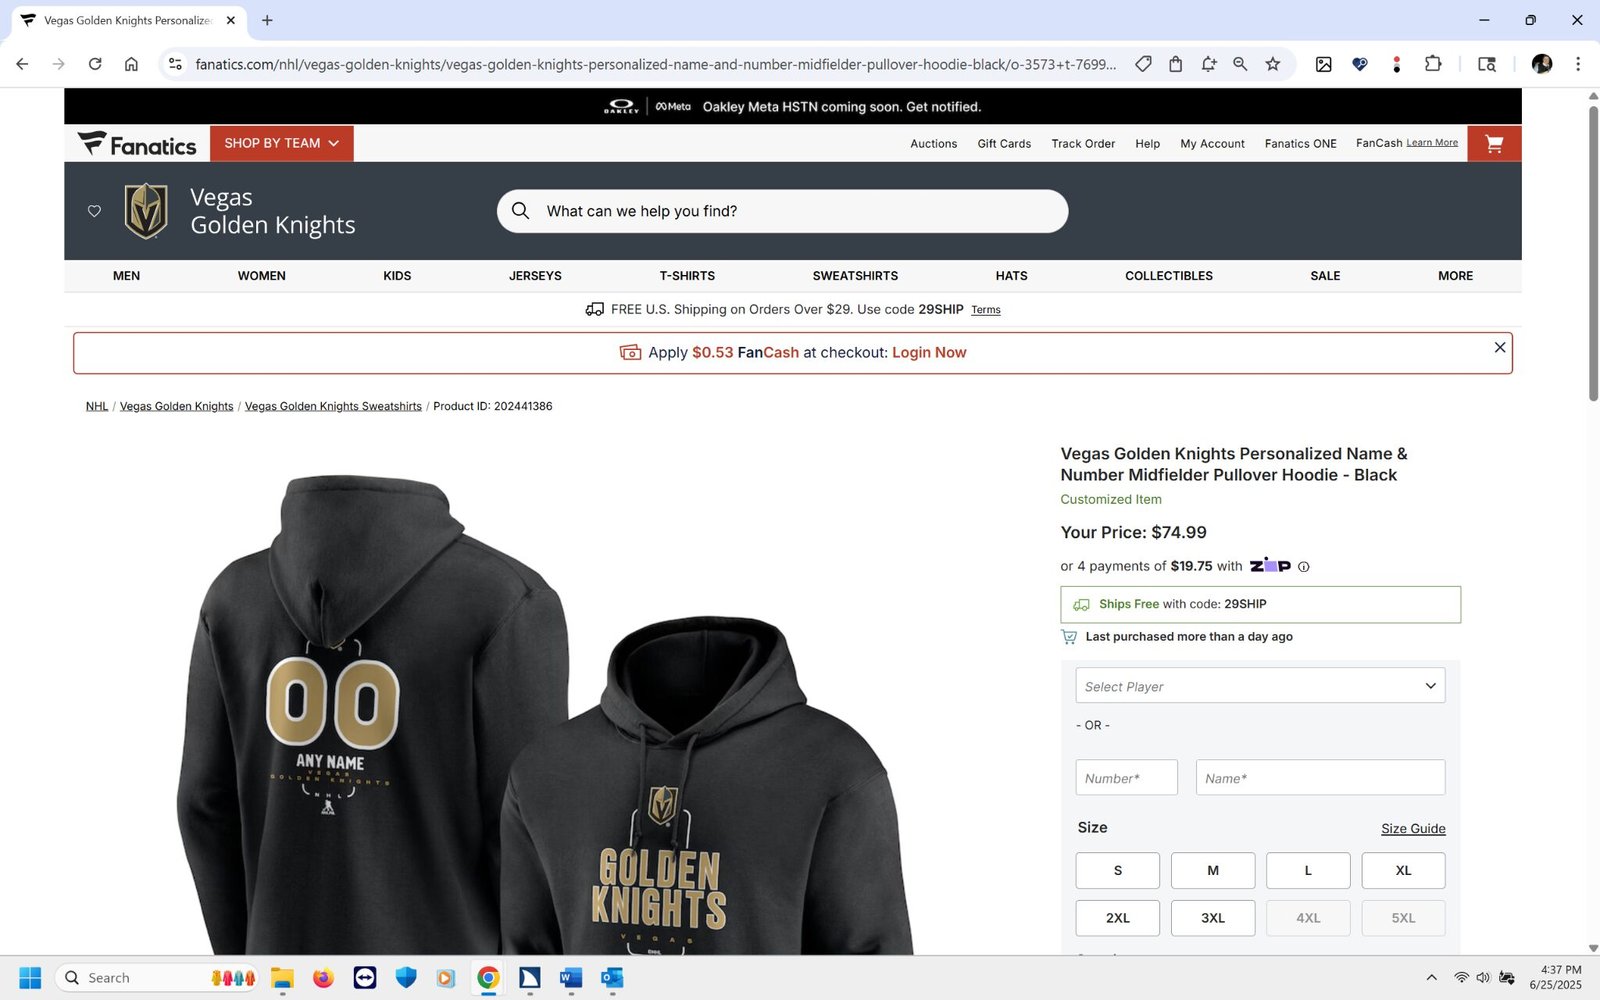Close the FanCash login banner
The width and height of the screenshot is (1600, 1000).
pyautogui.click(x=1499, y=347)
